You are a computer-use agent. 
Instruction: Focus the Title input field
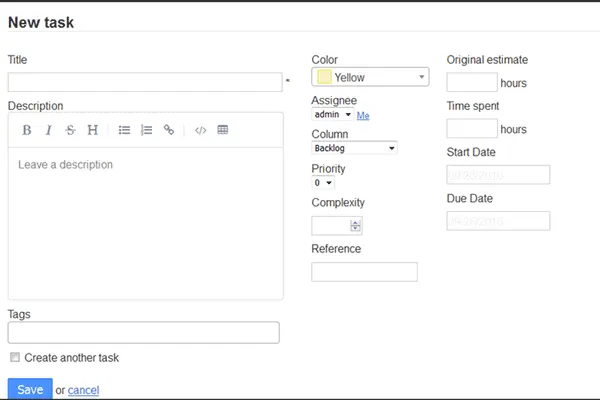pos(145,82)
